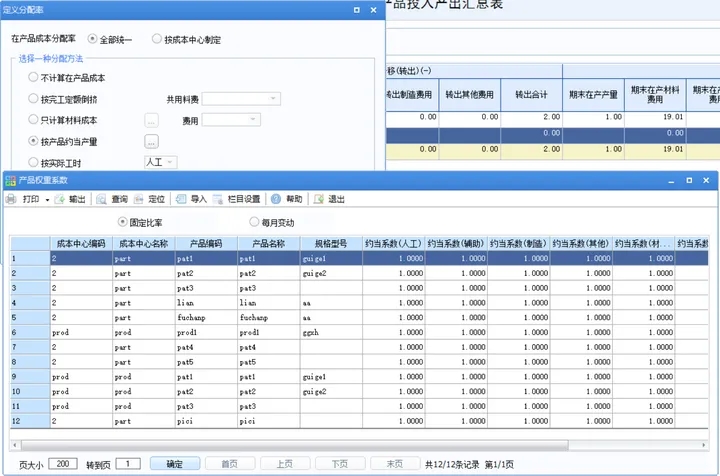Expand the 共用料费 dropdown
This screenshot has width=720, height=476.
pos(273,99)
